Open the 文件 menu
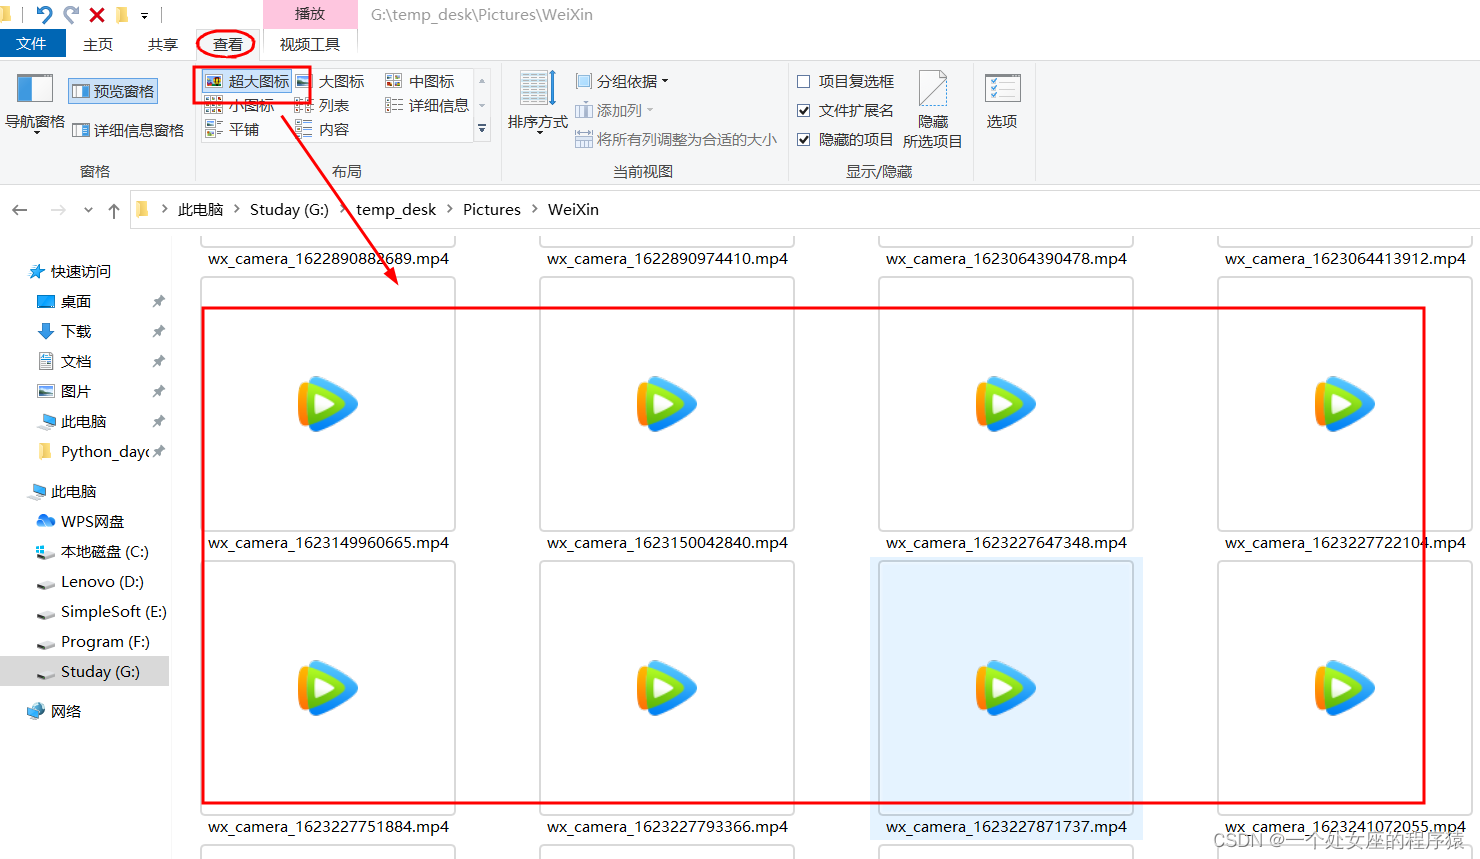This screenshot has height=859, width=1480. 32,43
